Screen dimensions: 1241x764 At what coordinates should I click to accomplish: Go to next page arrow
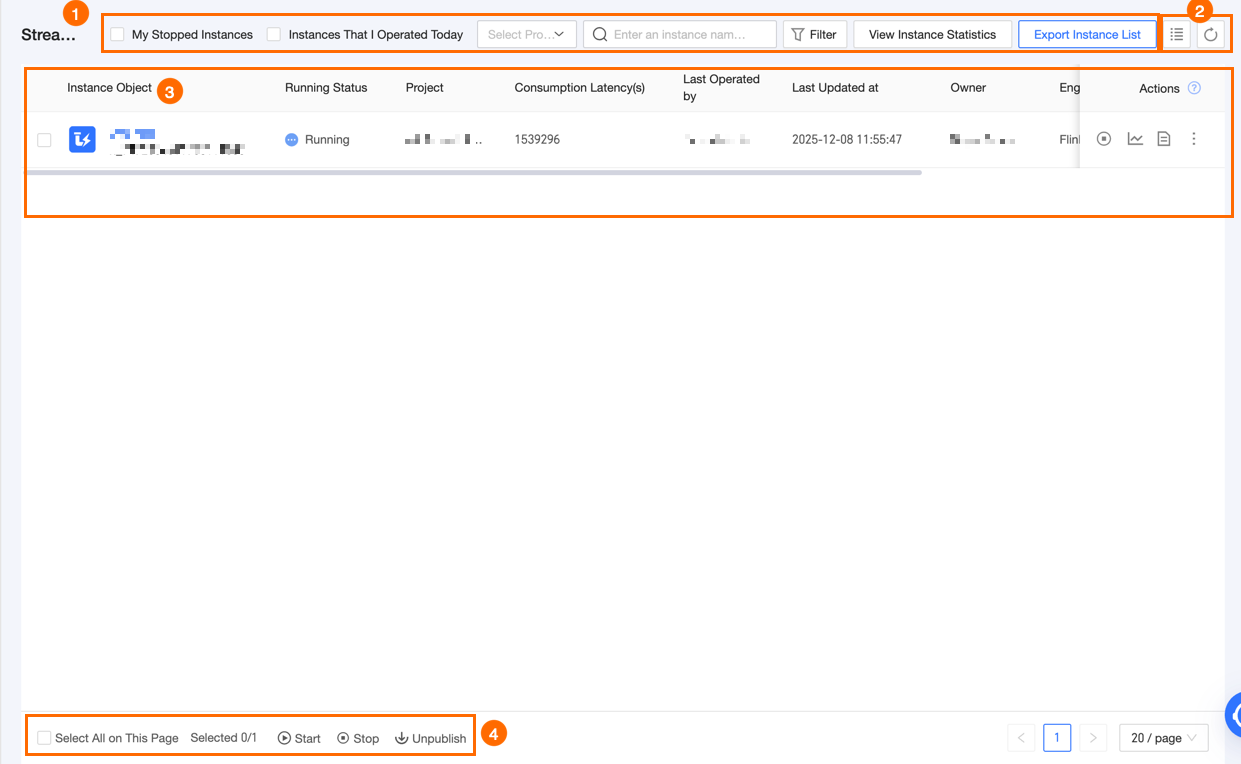[1093, 738]
